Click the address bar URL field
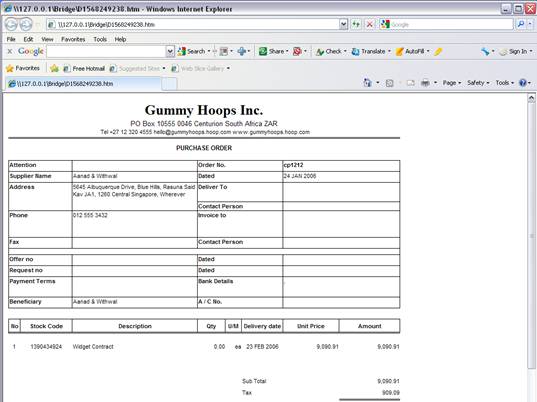 (x=193, y=24)
